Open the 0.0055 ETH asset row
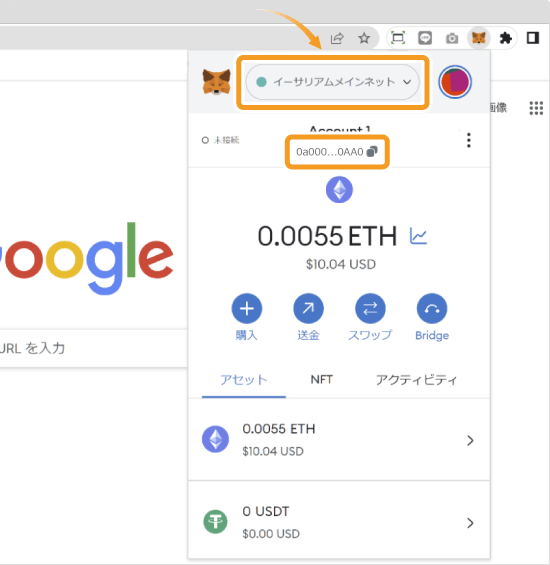Screen dimensions: 550x565 (x=339, y=440)
